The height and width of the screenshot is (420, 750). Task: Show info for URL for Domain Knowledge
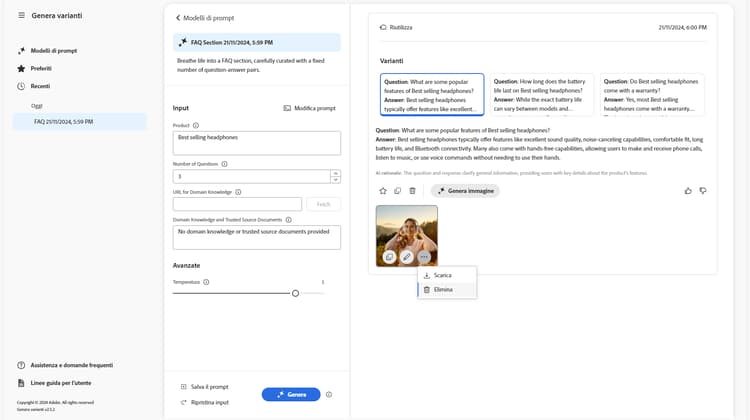click(238, 192)
